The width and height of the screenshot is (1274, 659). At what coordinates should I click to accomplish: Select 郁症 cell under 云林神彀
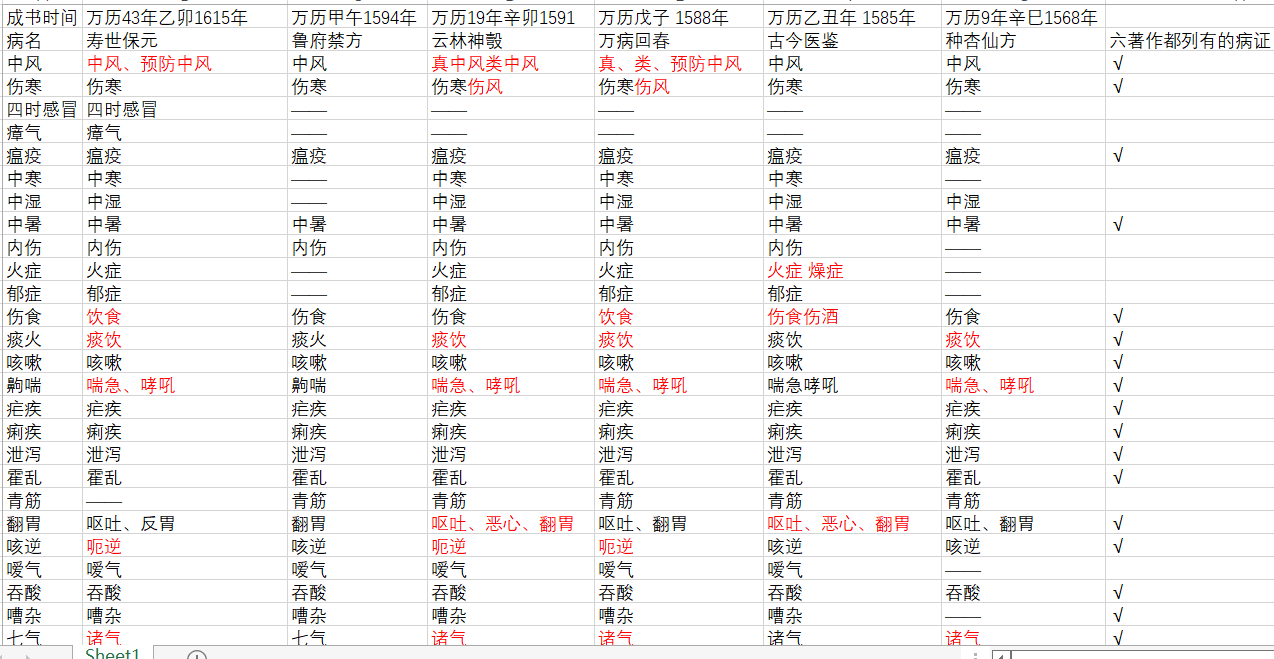coord(512,293)
